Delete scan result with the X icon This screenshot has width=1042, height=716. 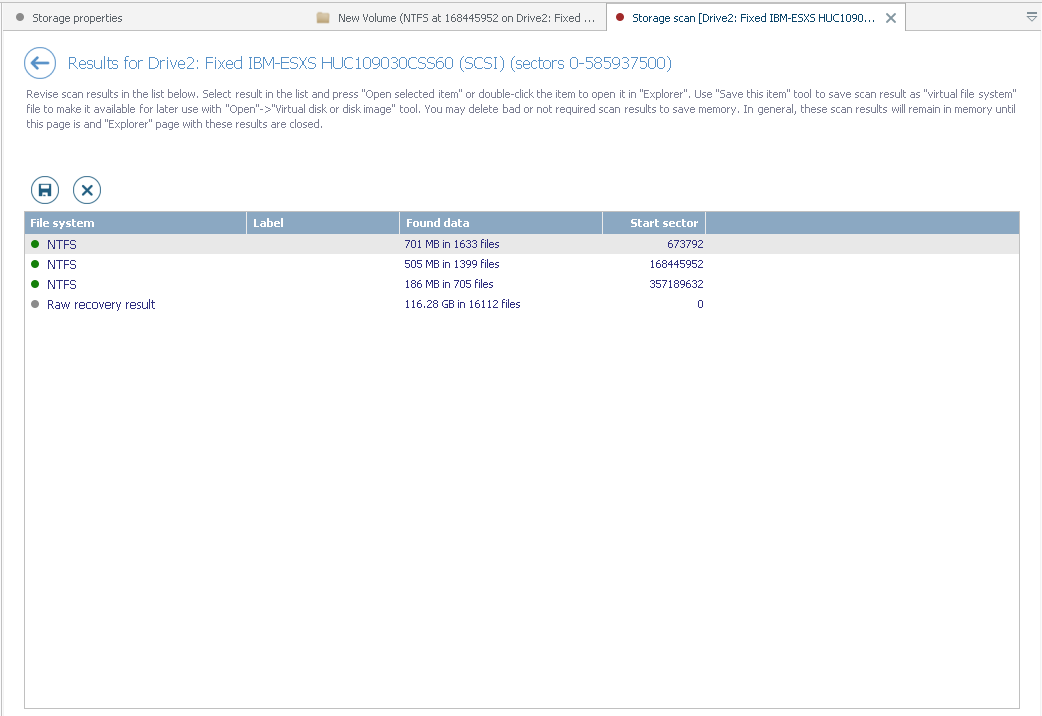(87, 190)
